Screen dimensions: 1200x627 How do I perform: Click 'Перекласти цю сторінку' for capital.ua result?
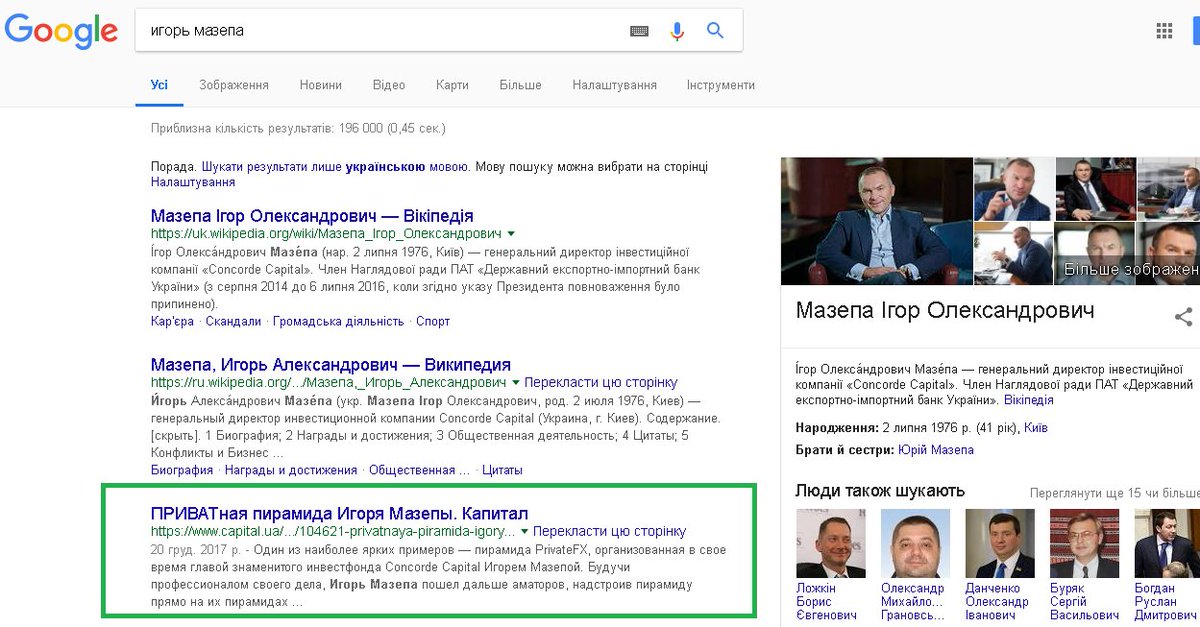610,531
